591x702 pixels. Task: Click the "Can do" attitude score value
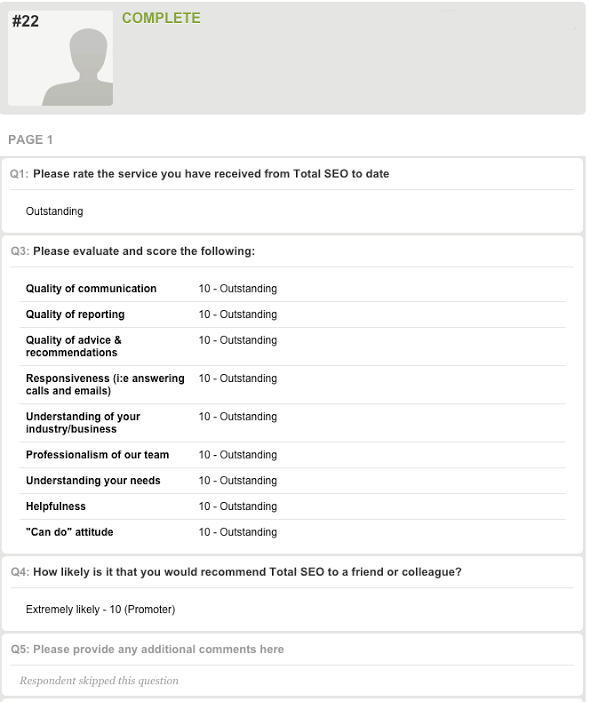[x=238, y=532]
